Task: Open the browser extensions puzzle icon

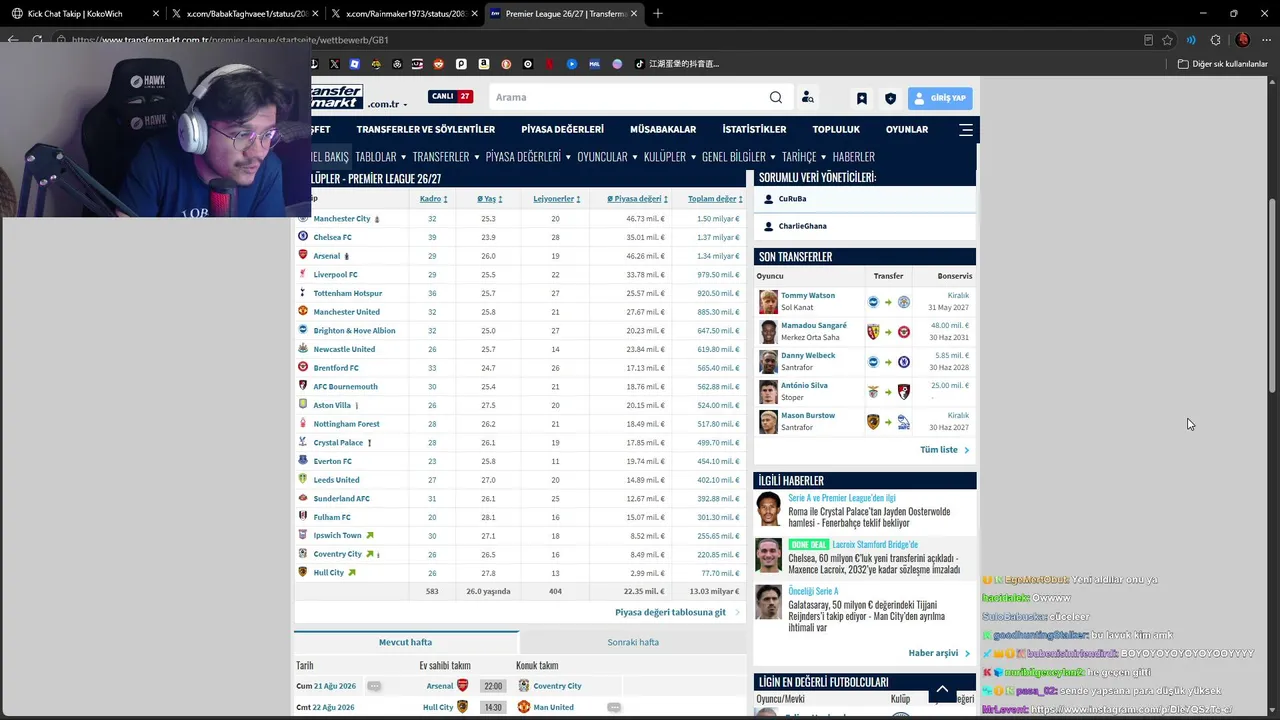Action: tap(1215, 40)
